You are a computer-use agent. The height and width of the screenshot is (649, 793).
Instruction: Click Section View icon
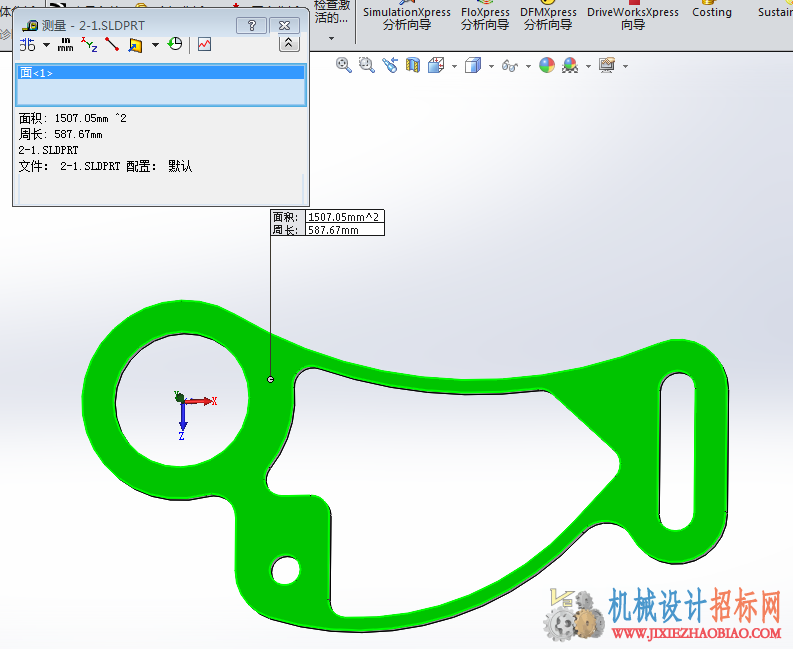tap(413, 65)
